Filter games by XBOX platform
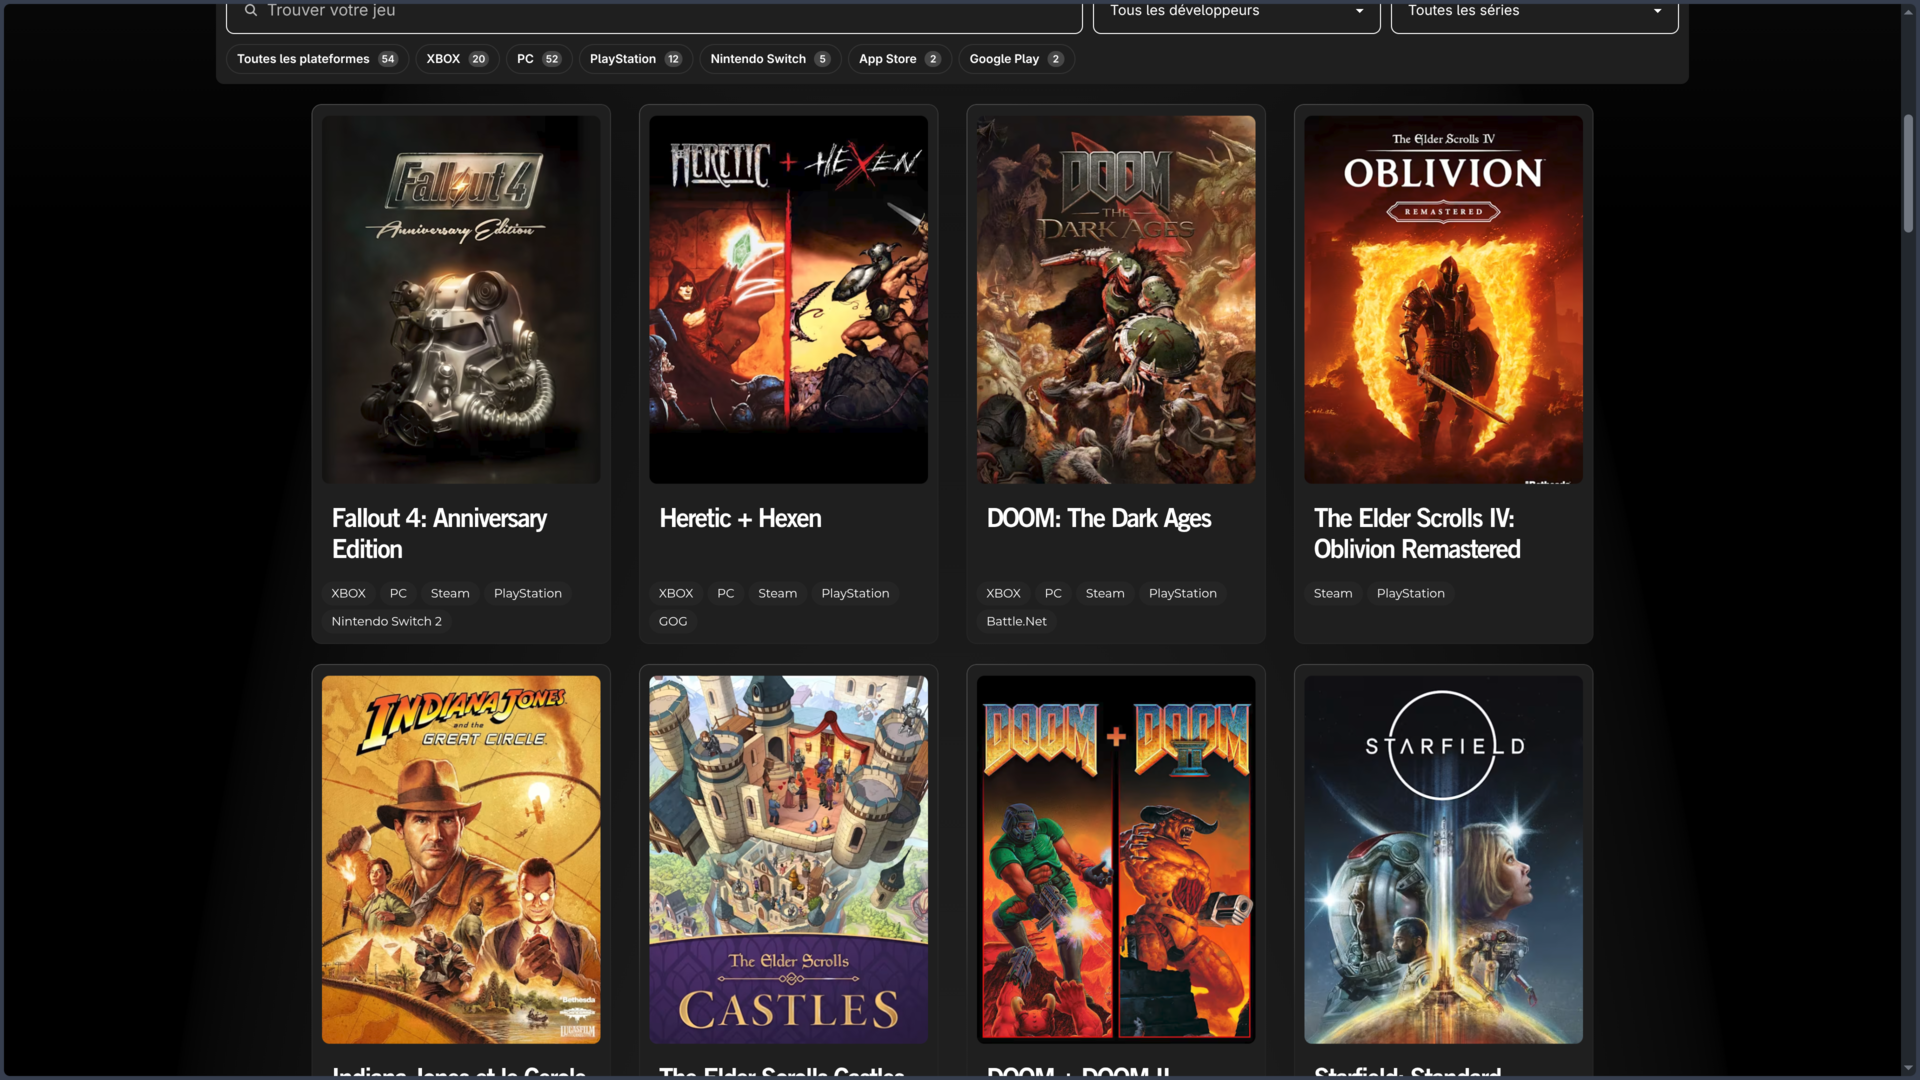This screenshot has width=1920, height=1080. (457, 59)
